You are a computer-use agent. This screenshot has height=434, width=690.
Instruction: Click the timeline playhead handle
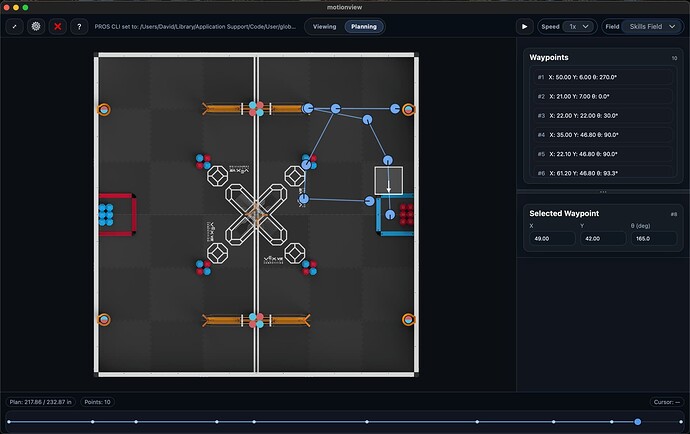point(638,422)
